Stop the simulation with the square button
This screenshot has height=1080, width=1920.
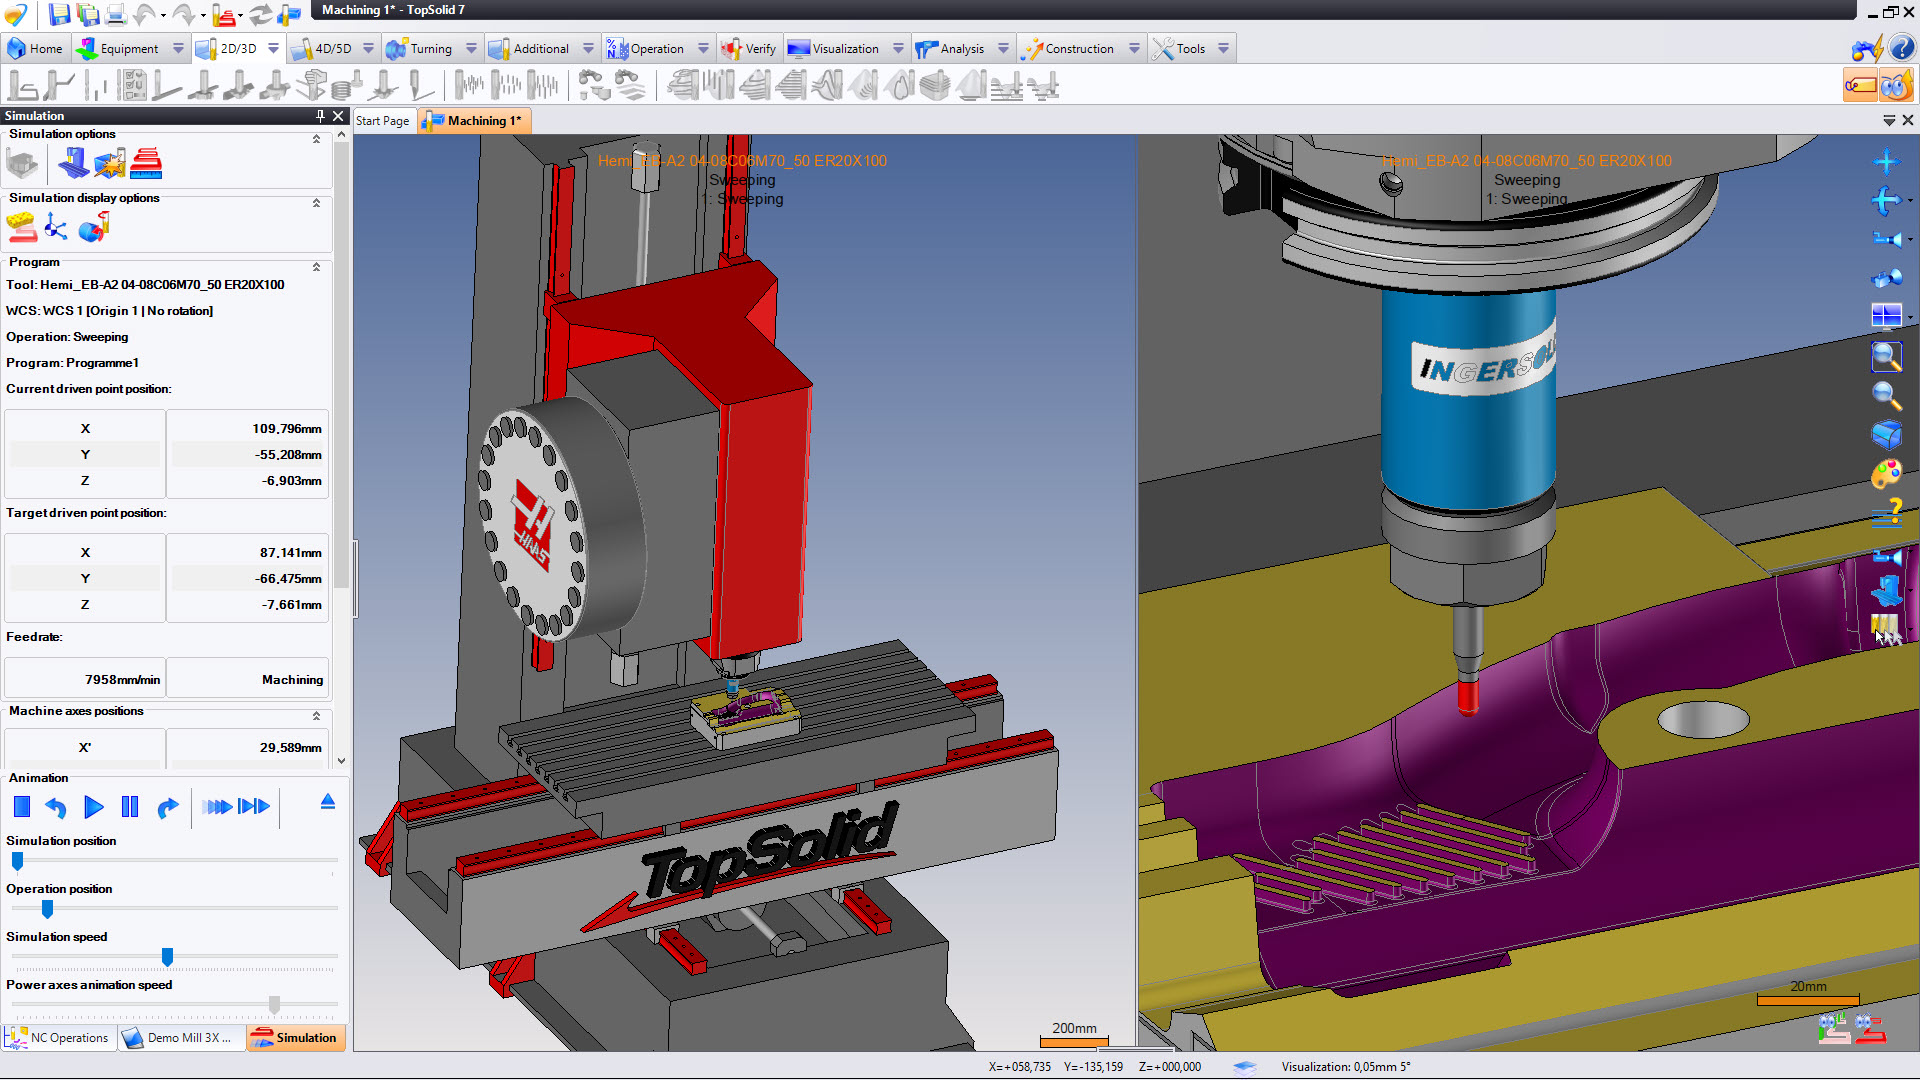pos(22,807)
